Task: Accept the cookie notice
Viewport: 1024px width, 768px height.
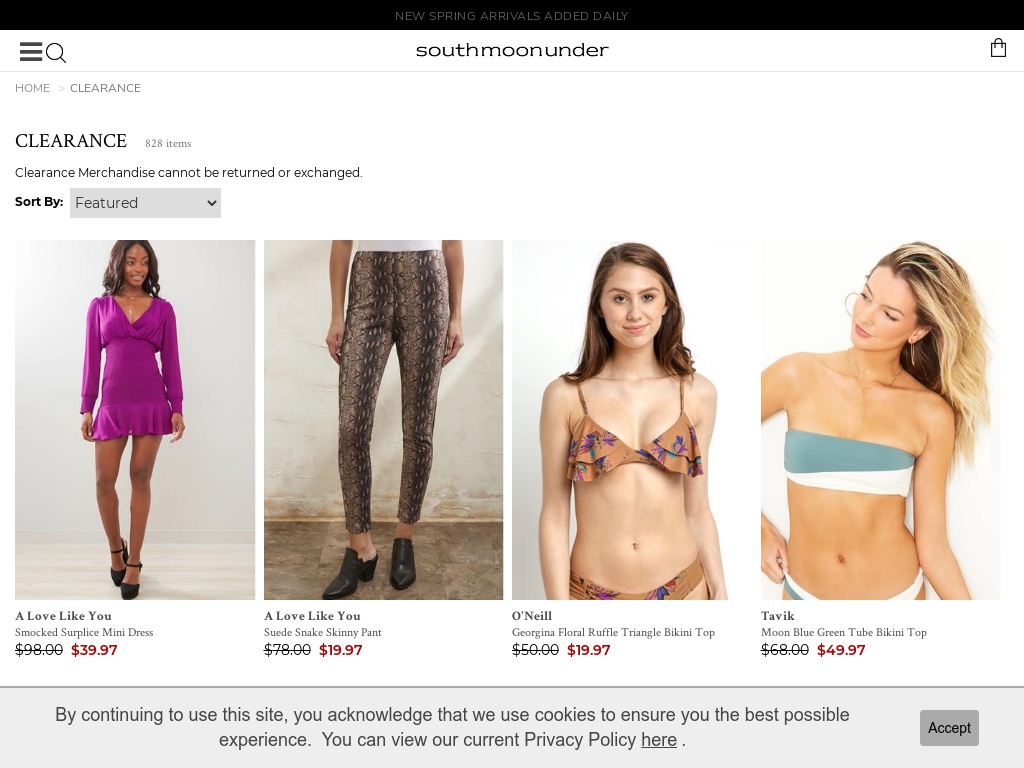Action: click(949, 728)
